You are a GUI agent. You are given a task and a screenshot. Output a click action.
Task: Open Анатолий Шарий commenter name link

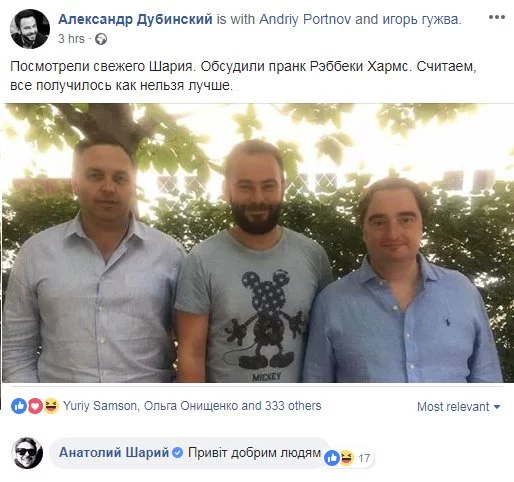point(114,453)
